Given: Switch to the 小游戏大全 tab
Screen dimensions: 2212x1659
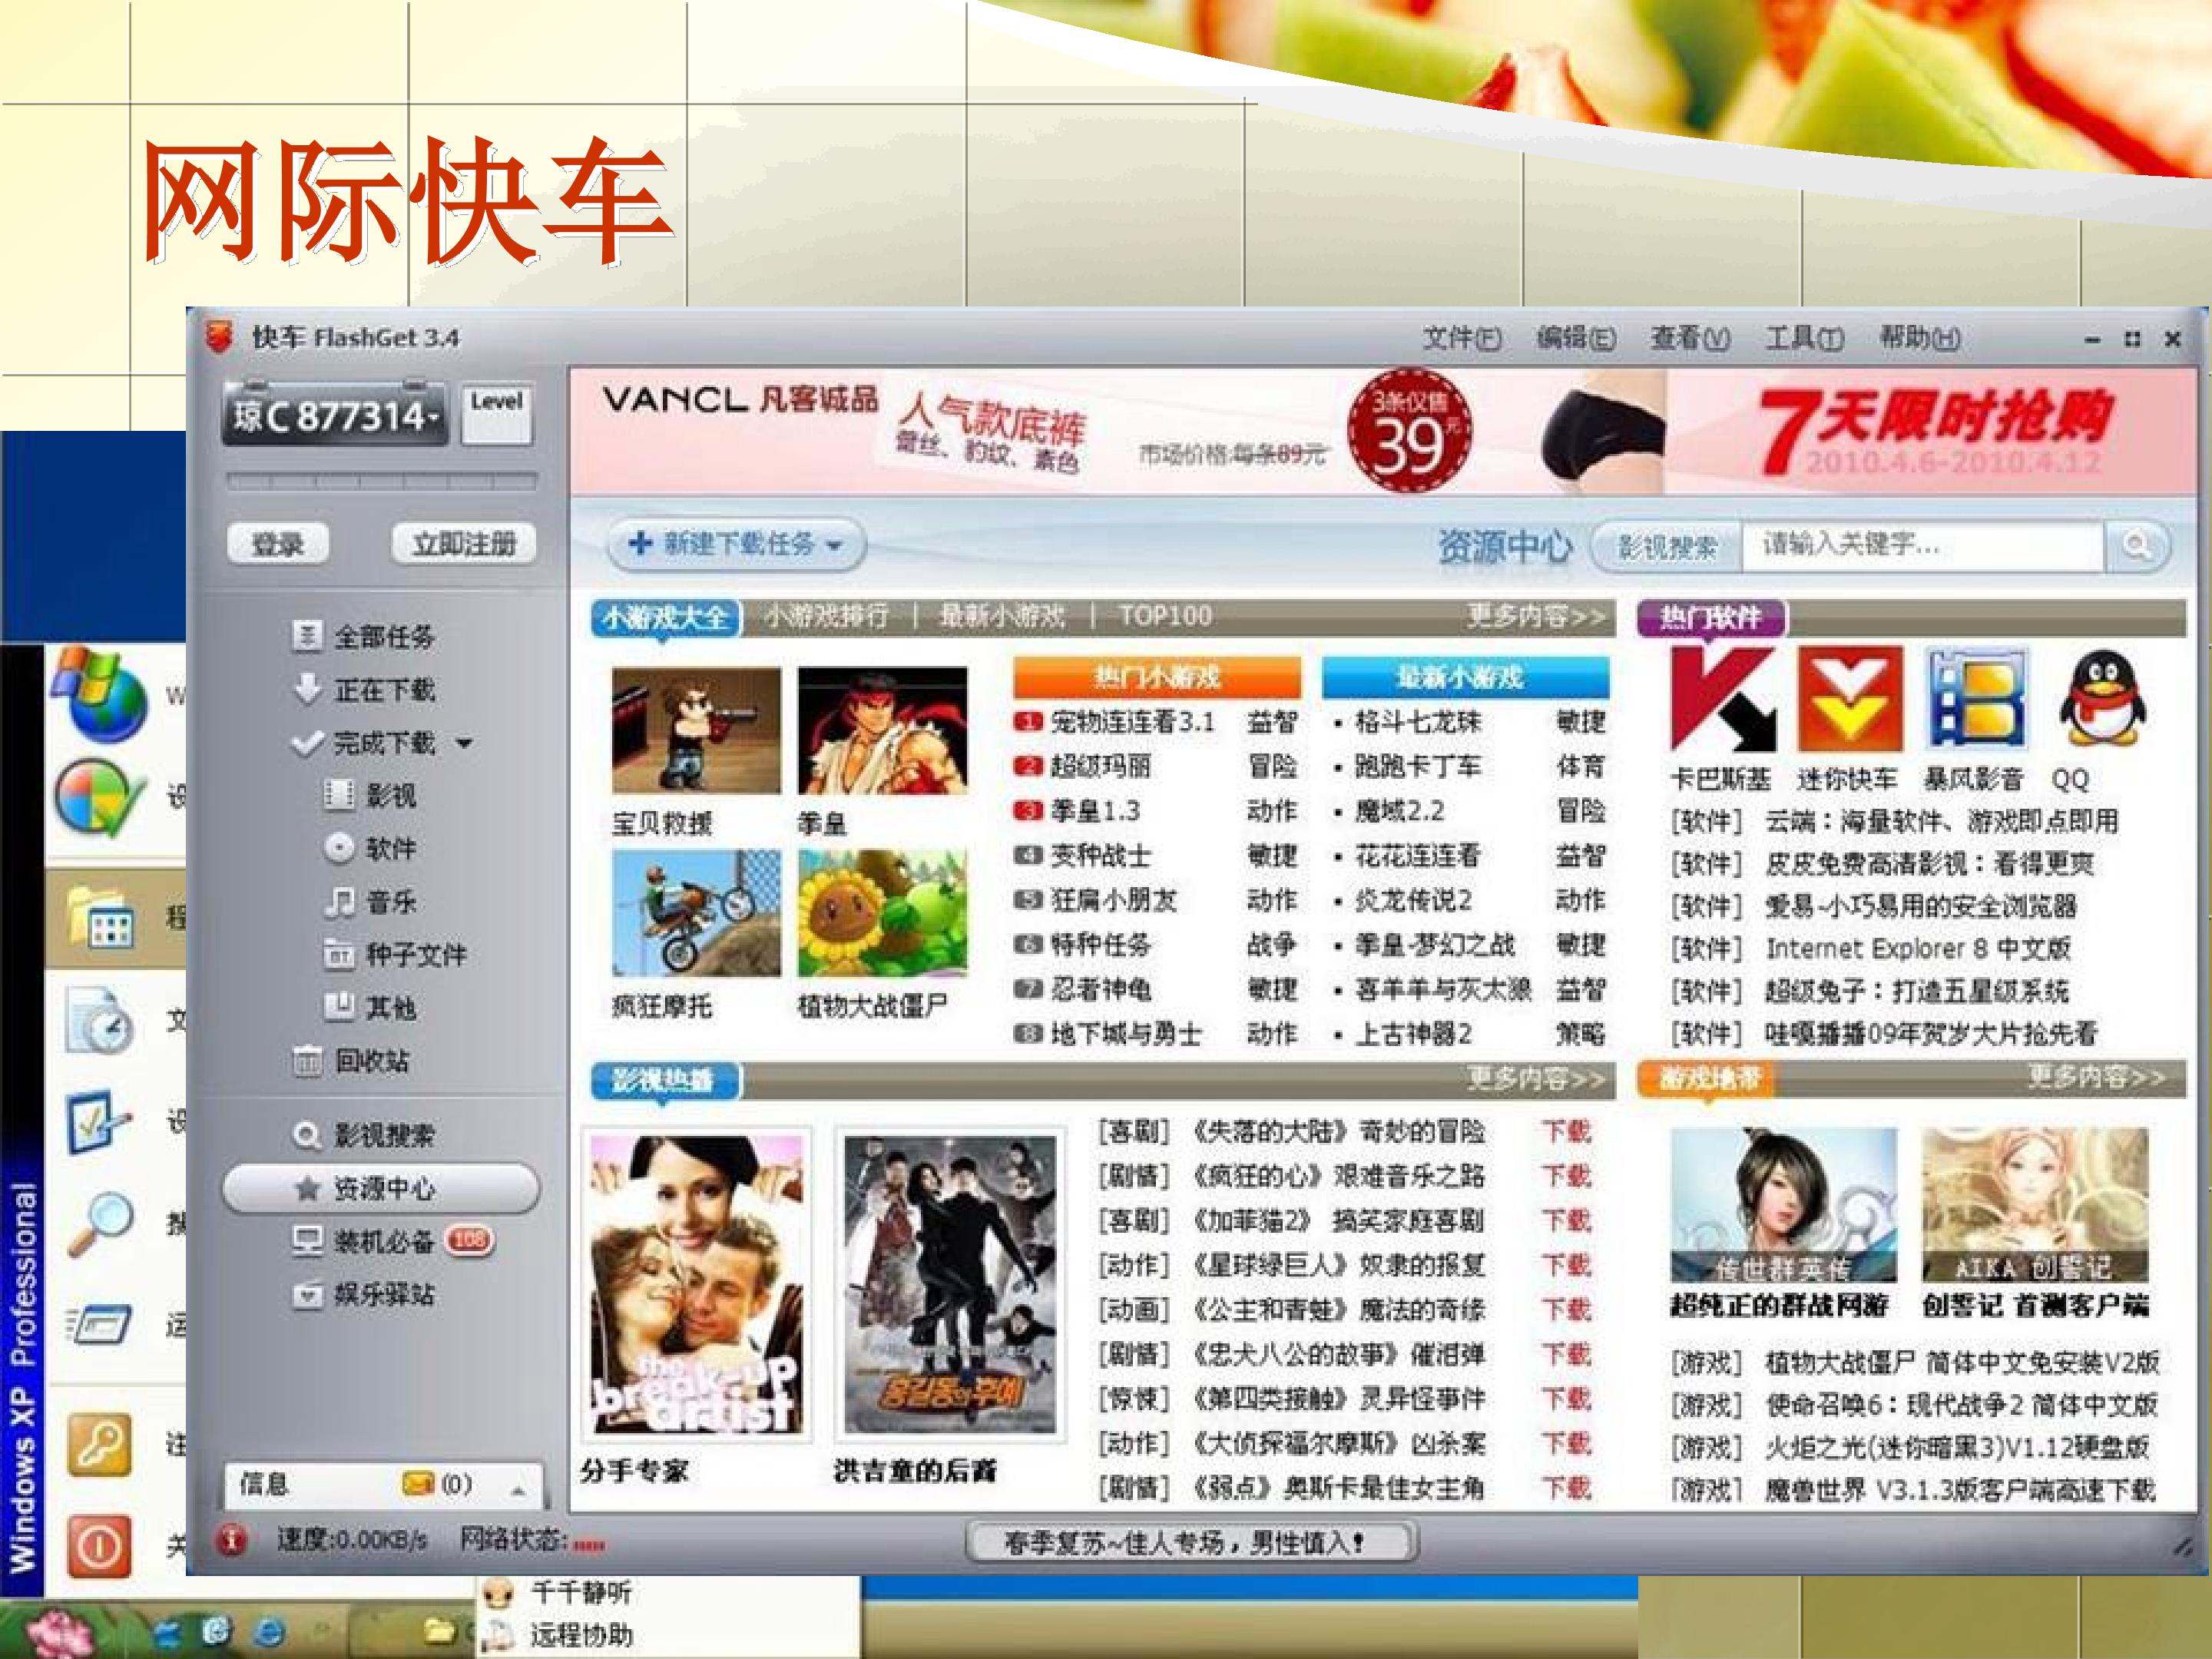Looking at the screenshot, I should click(x=665, y=617).
